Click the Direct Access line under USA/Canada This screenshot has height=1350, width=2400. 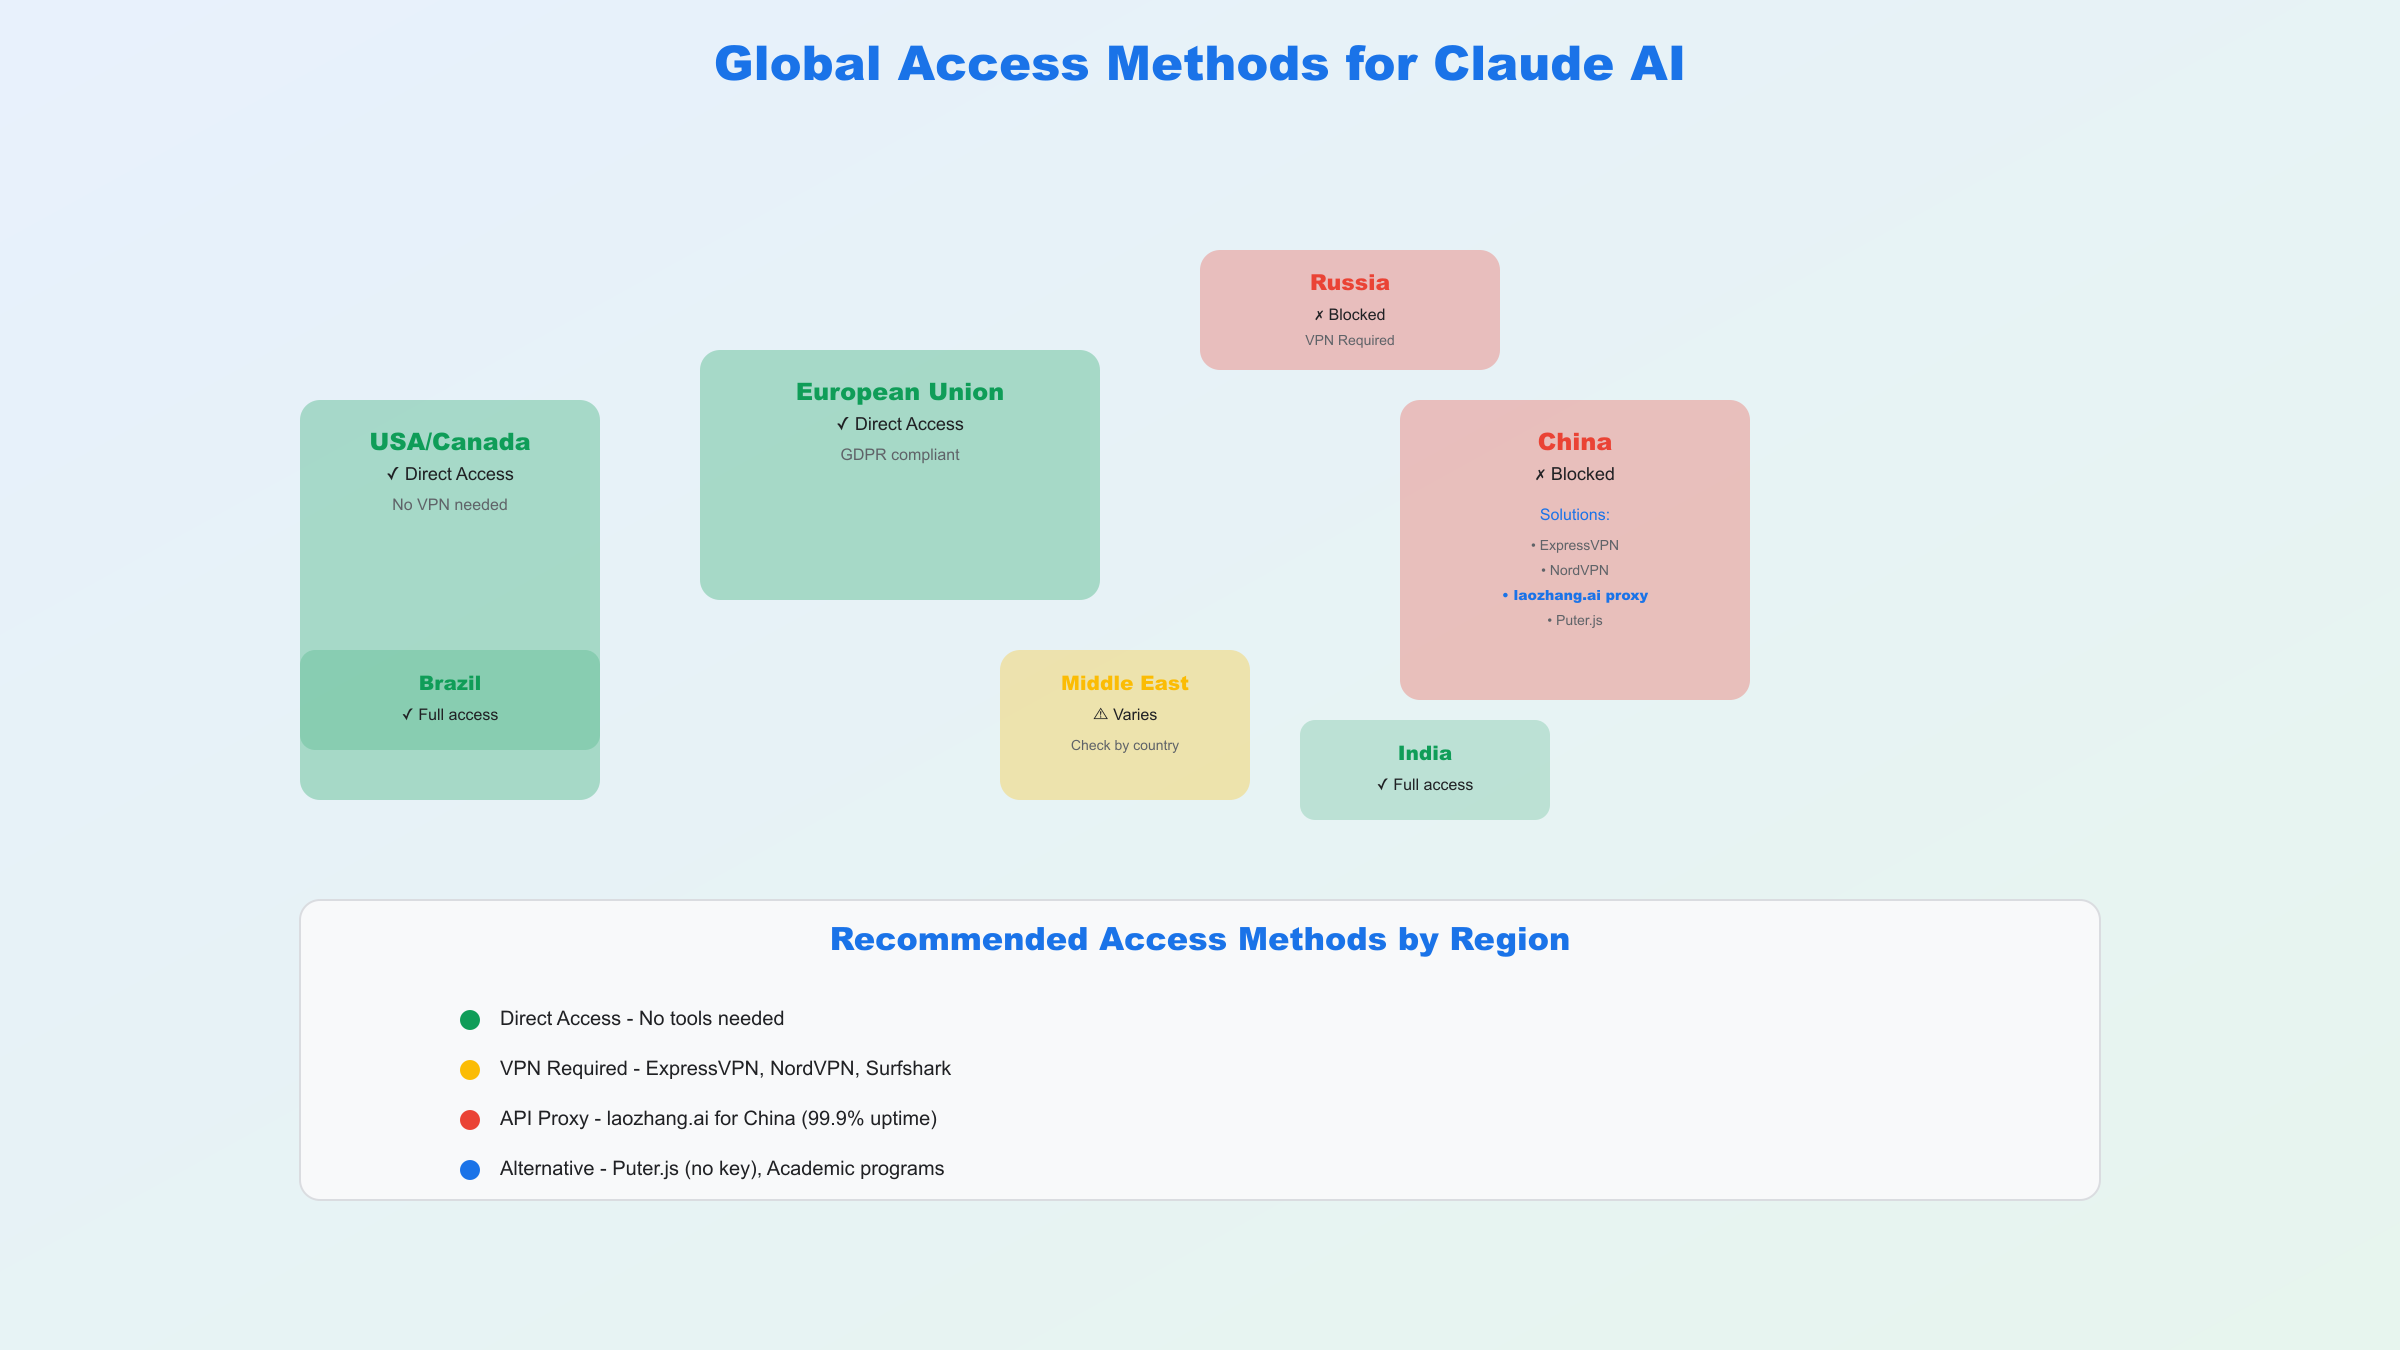450,474
